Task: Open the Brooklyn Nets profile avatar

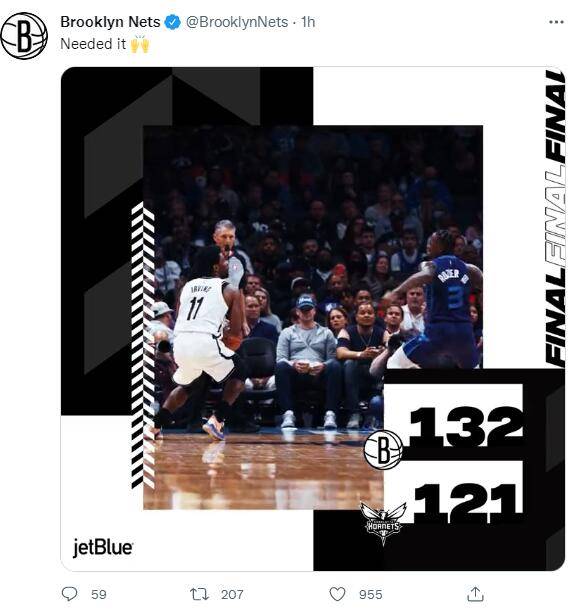Action: coord(24,35)
